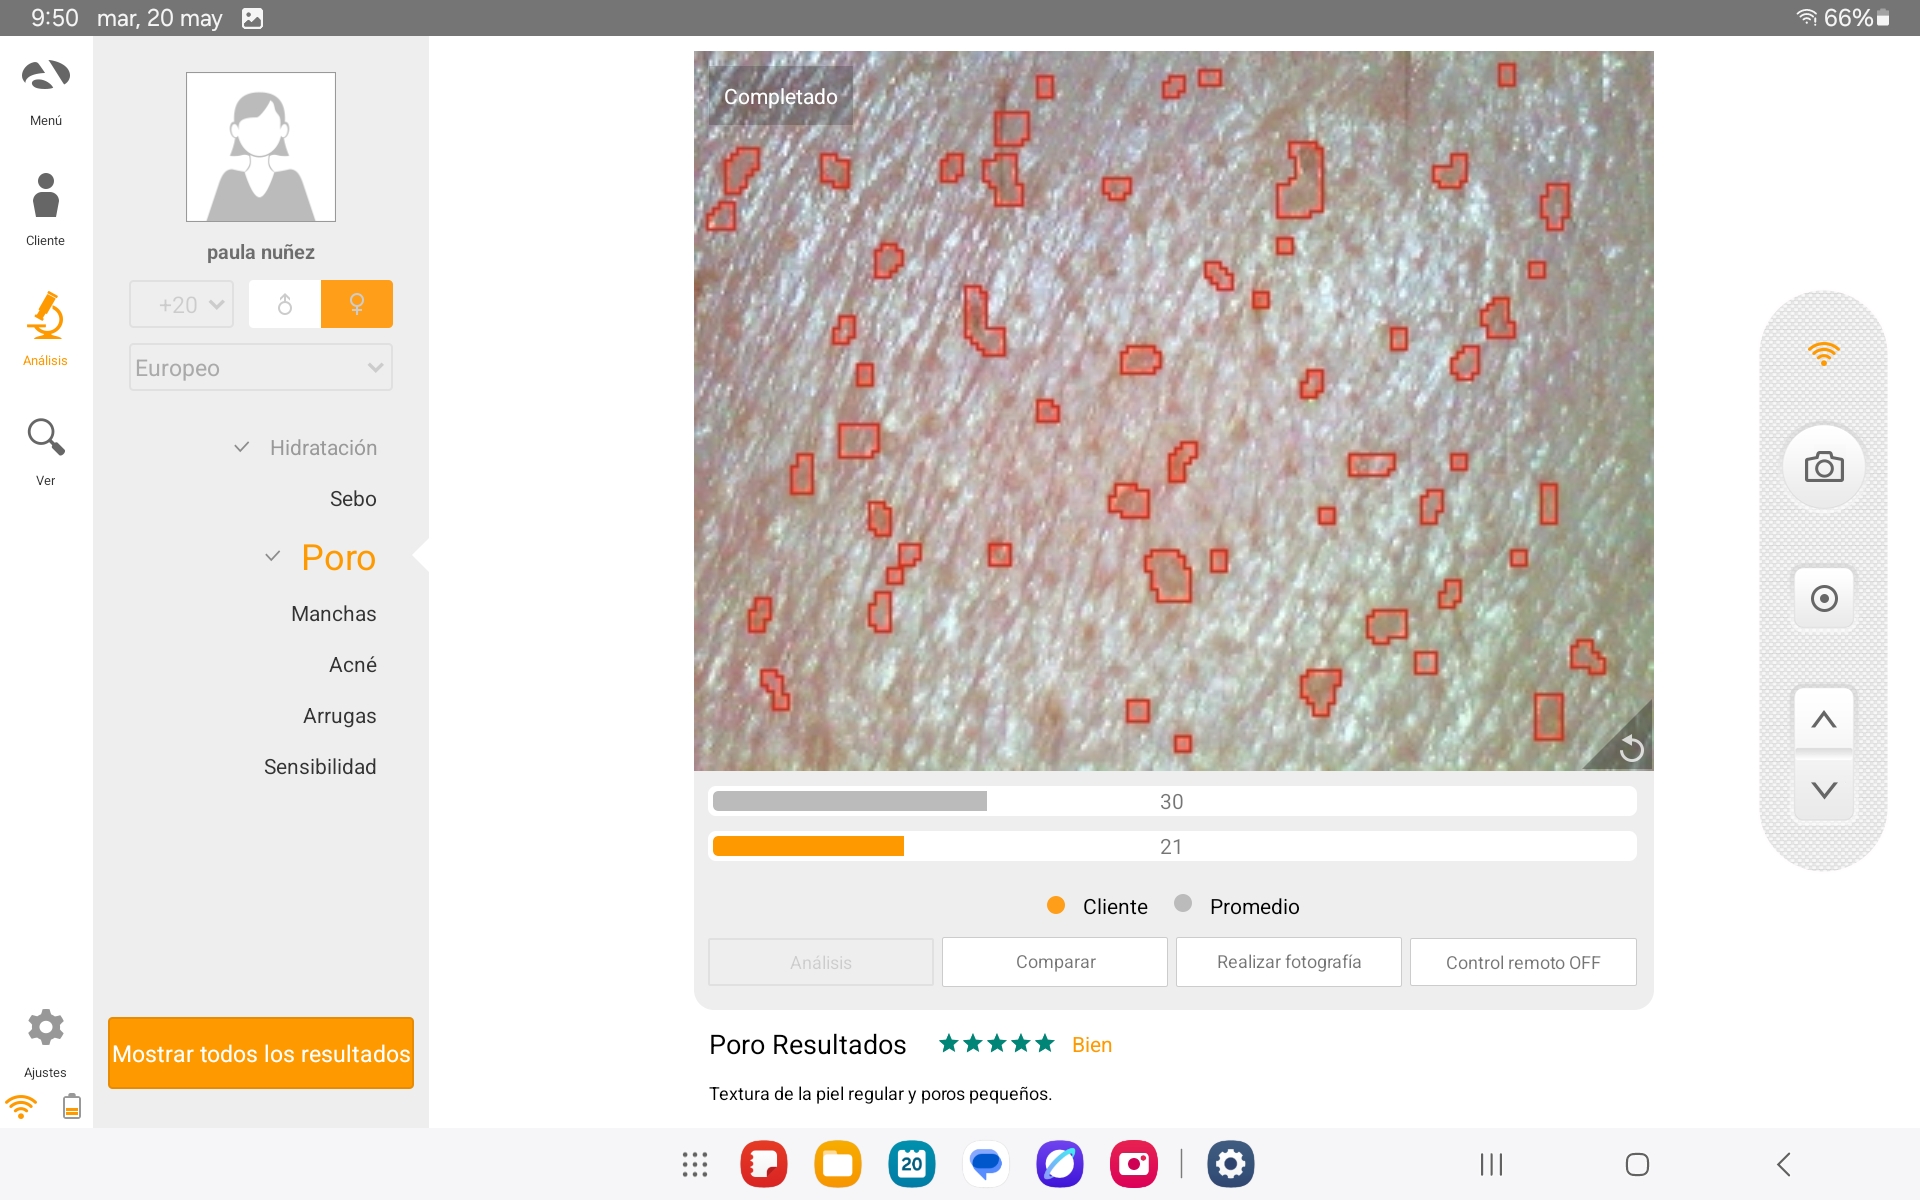1920x1200 pixels.
Task: Open Ajustes gear icon
Action: [x=46, y=1027]
